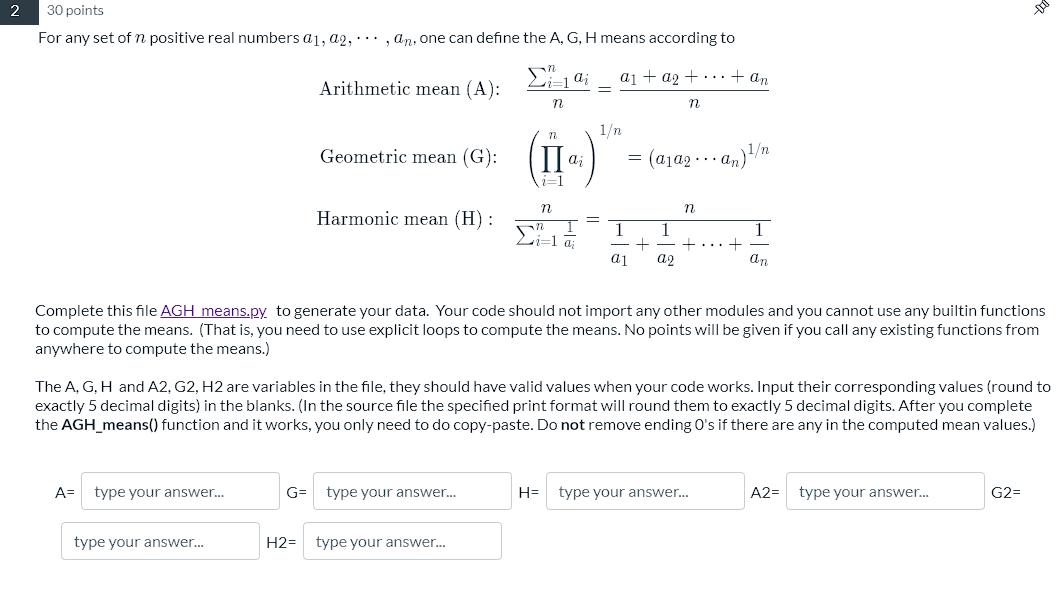Click the H= answer input field
Viewport: 1061px width, 595px height.
tap(645, 491)
